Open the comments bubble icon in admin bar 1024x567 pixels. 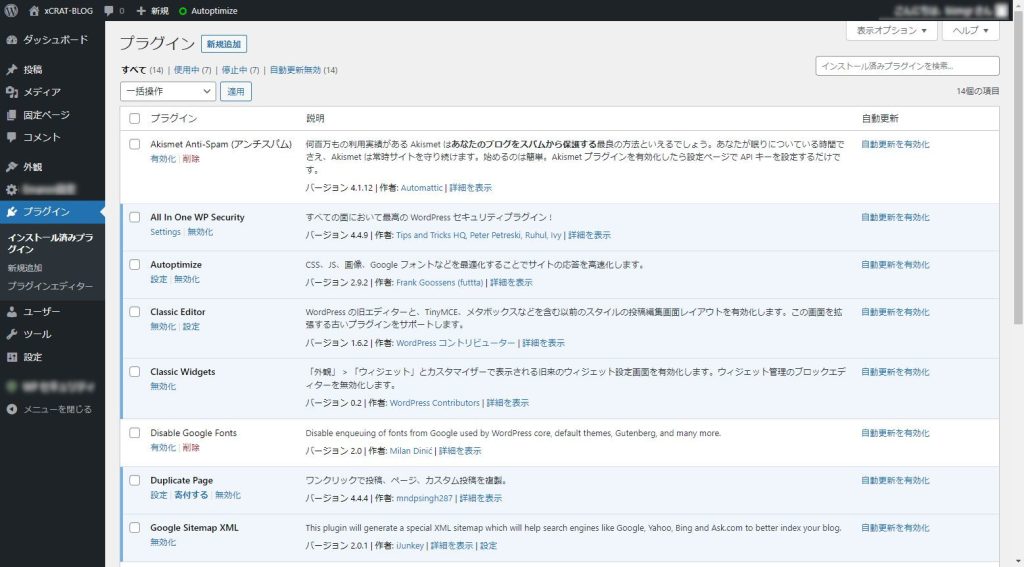108,11
